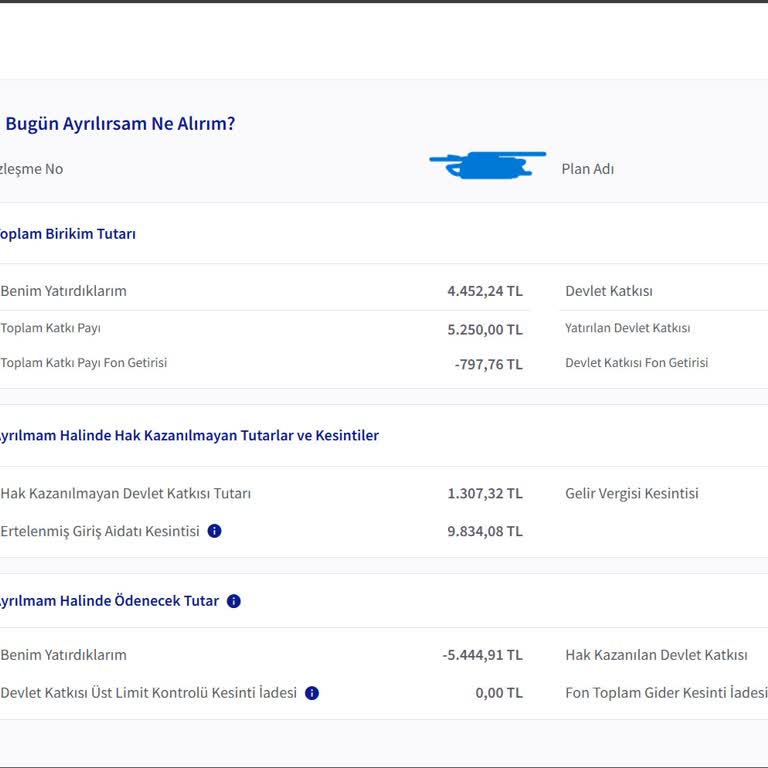
Task: Open info tooltip for Üst Limit Kontrolü Kesinti İadesi
Action: 312,693
